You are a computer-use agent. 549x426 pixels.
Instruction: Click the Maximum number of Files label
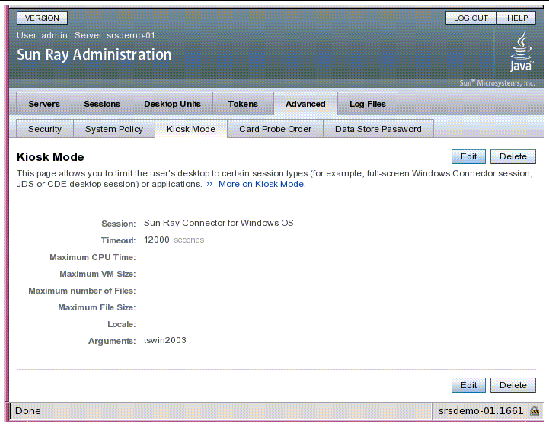82,291
